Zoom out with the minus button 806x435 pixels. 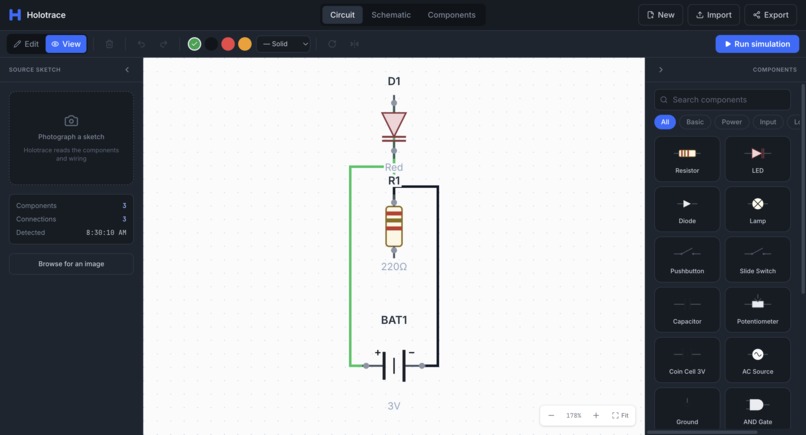click(551, 415)
